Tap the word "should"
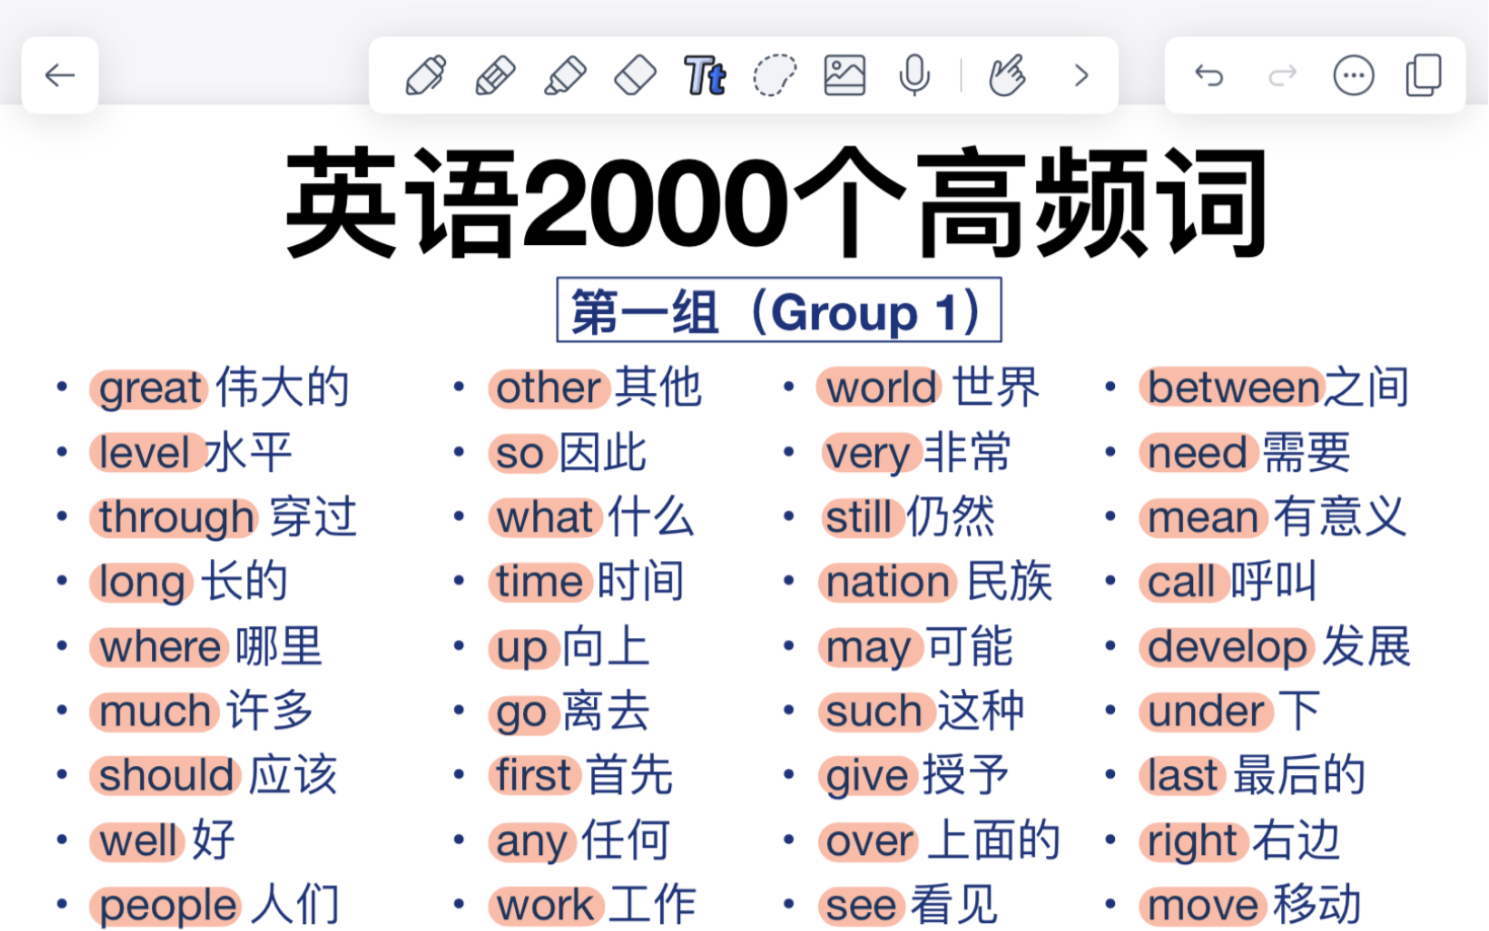 click(x=167, y=776)
